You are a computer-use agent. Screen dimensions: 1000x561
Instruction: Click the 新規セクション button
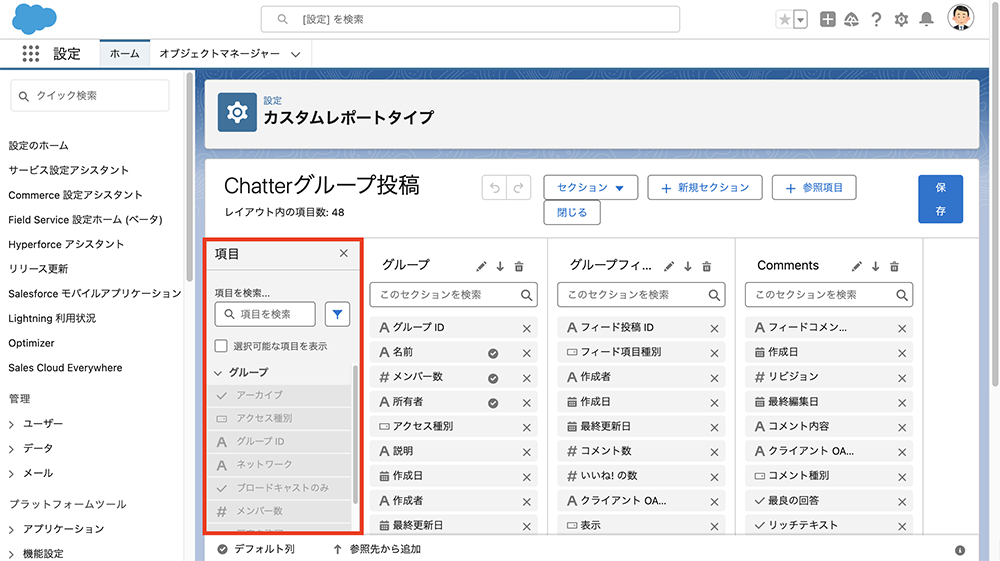click(x=705, y=187)
